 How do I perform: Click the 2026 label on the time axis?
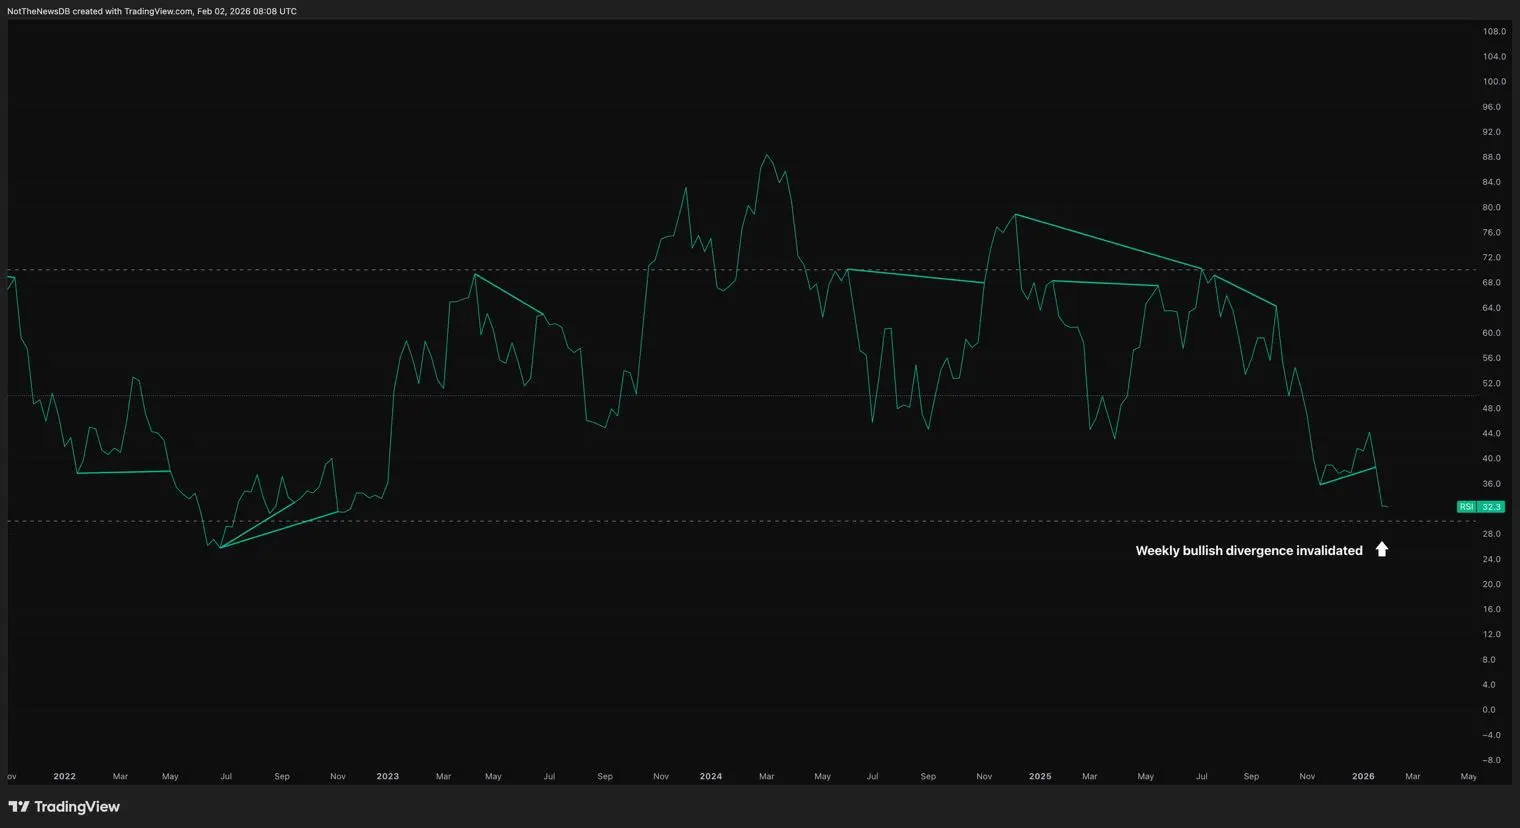[1363, 776]
